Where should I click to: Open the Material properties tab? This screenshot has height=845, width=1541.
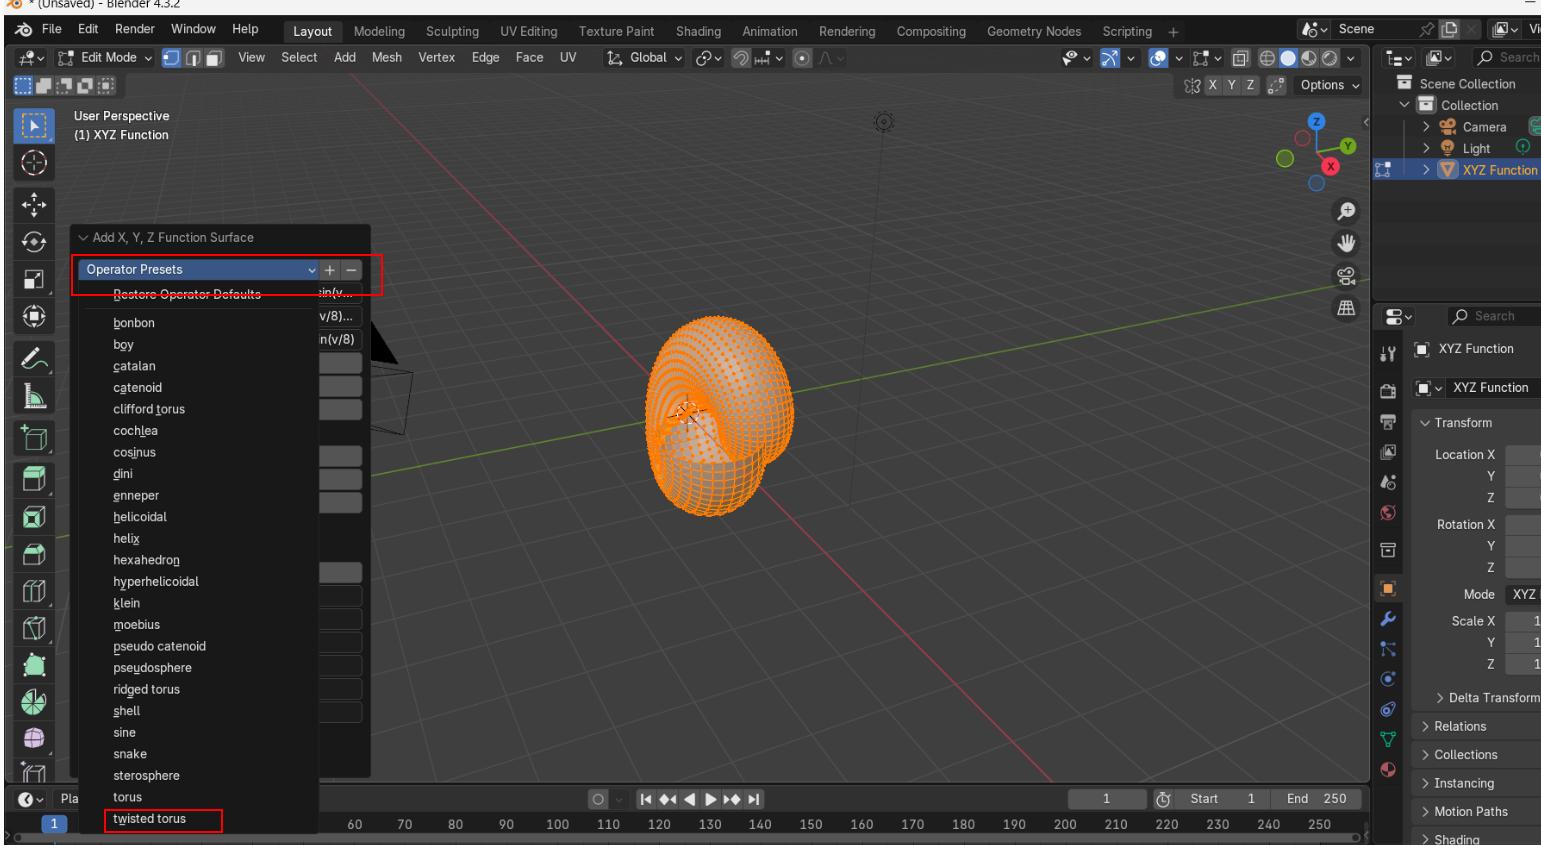coord(1388,769)
